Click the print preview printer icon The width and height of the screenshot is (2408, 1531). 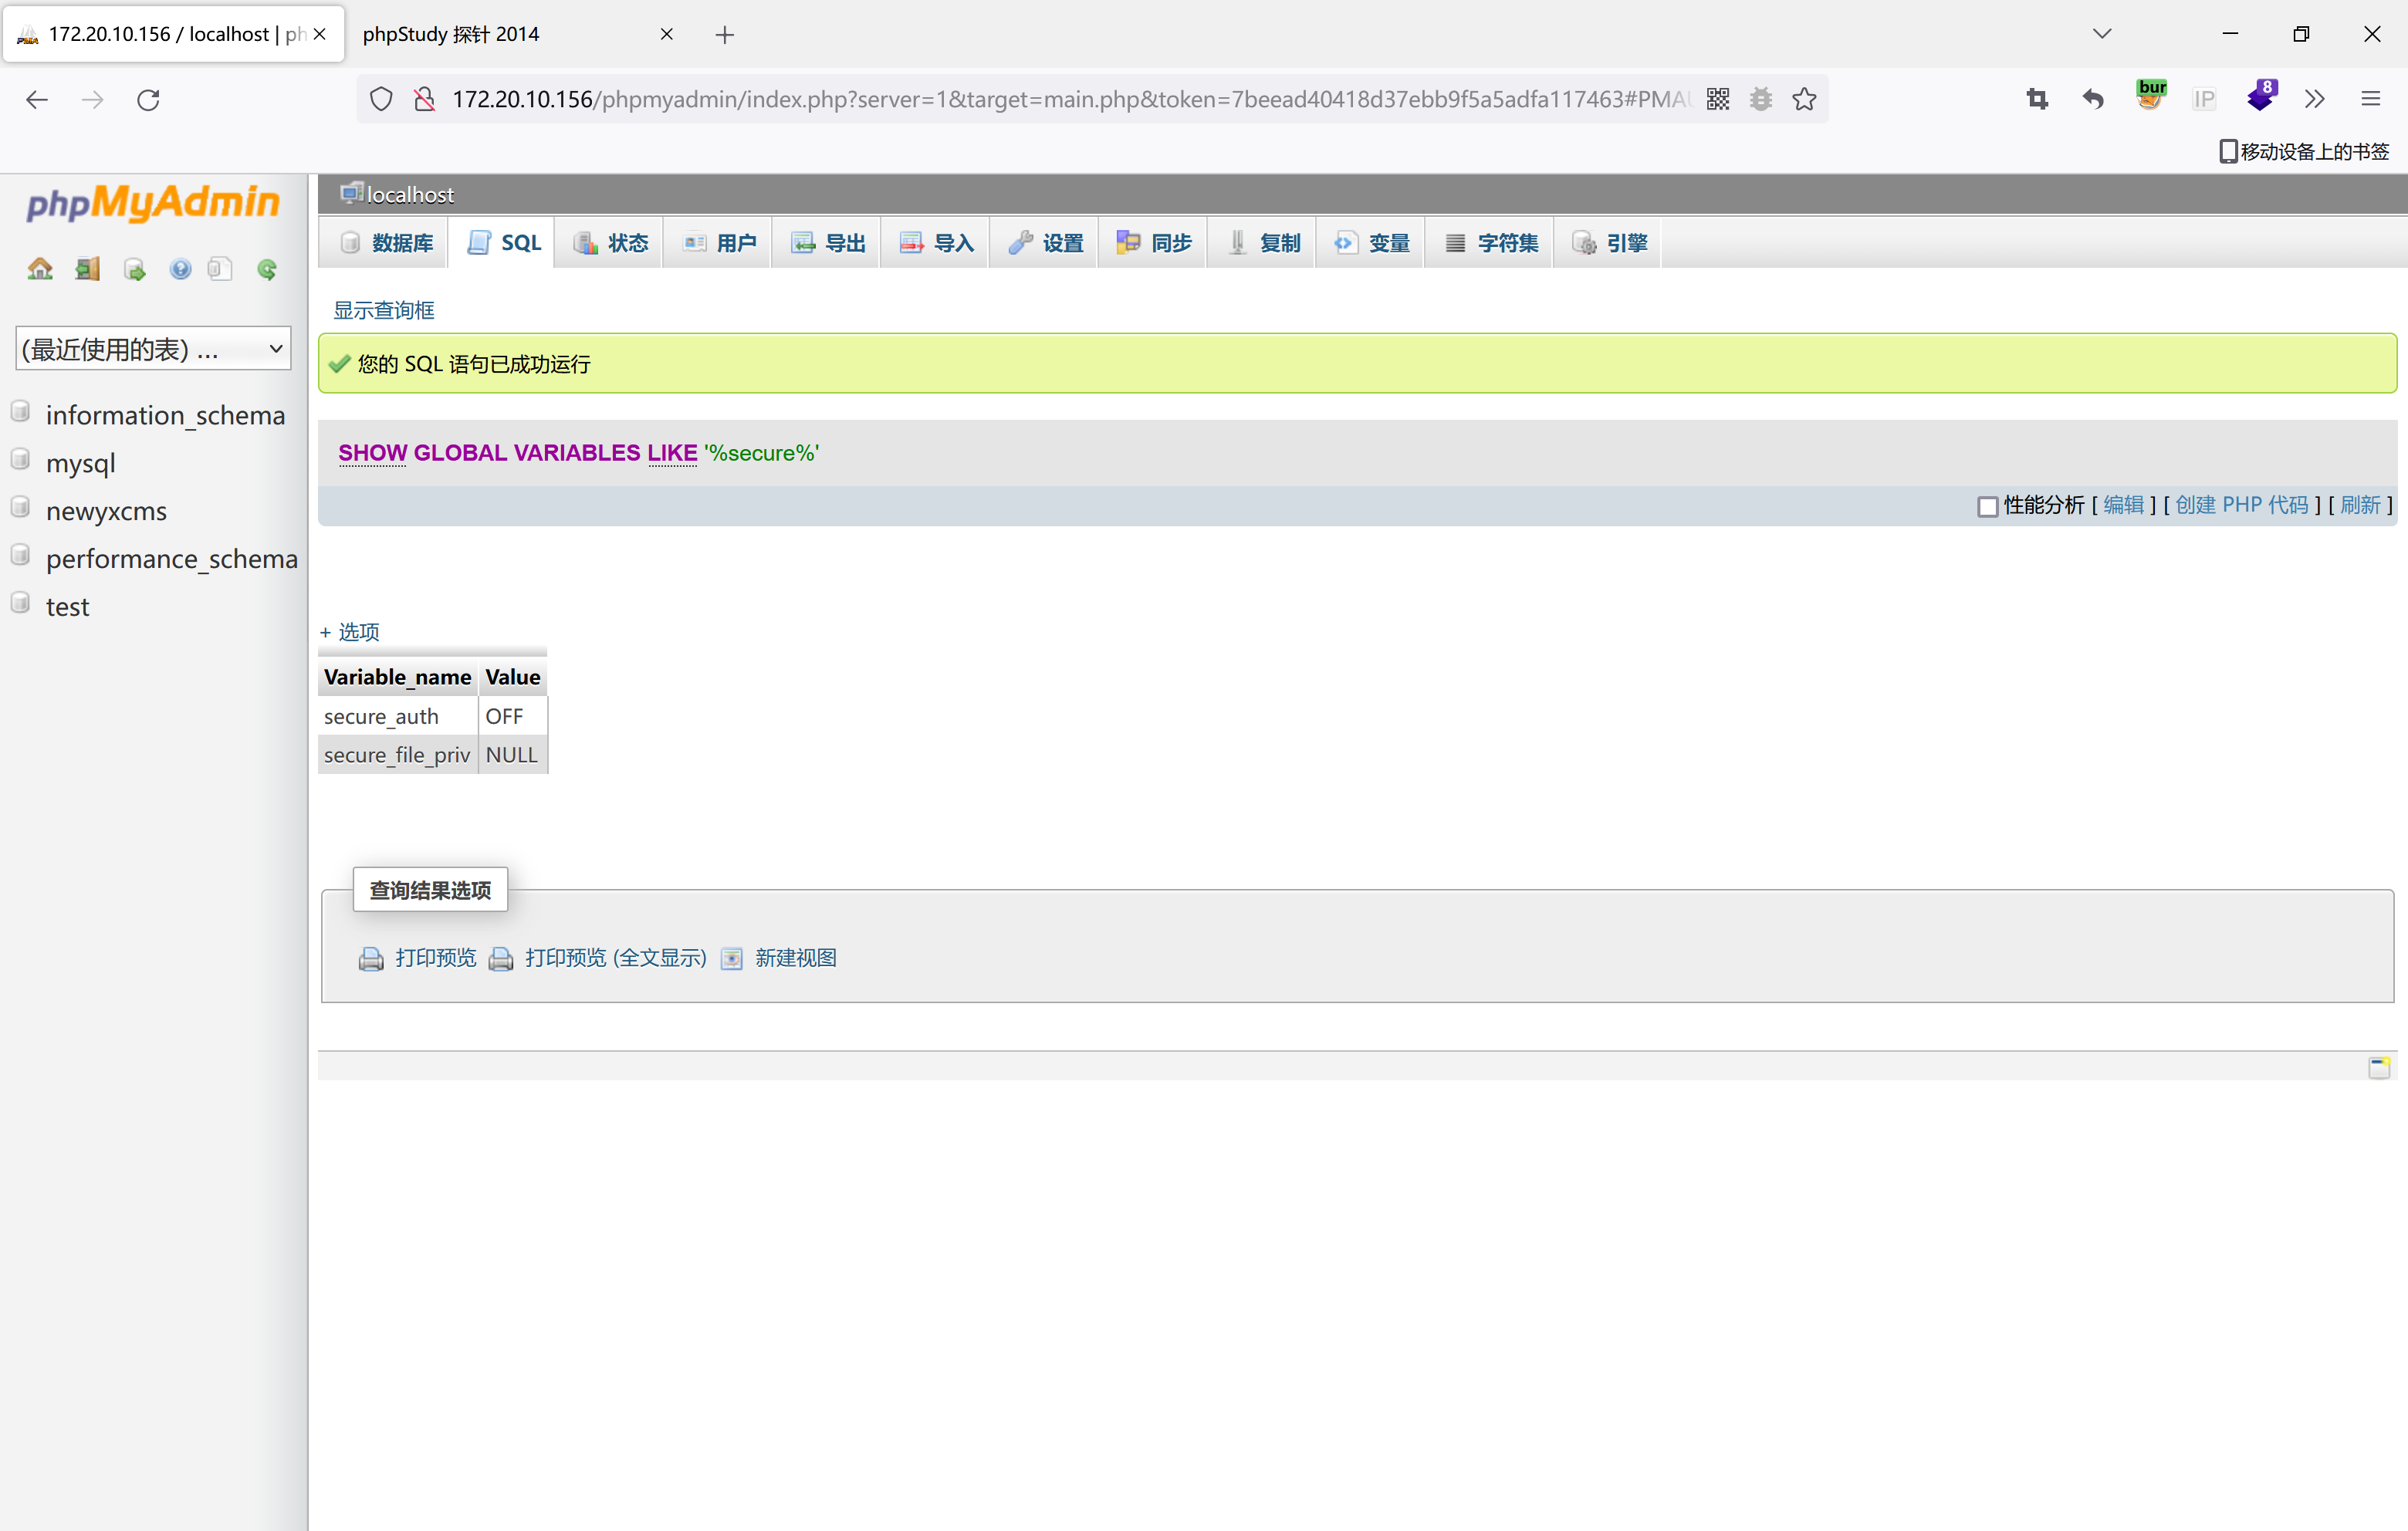[371, 959]
